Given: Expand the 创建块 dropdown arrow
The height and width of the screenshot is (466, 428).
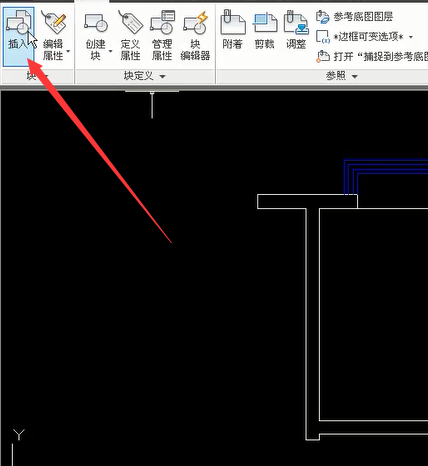Looking at the screenshot, I should [110, 51].
